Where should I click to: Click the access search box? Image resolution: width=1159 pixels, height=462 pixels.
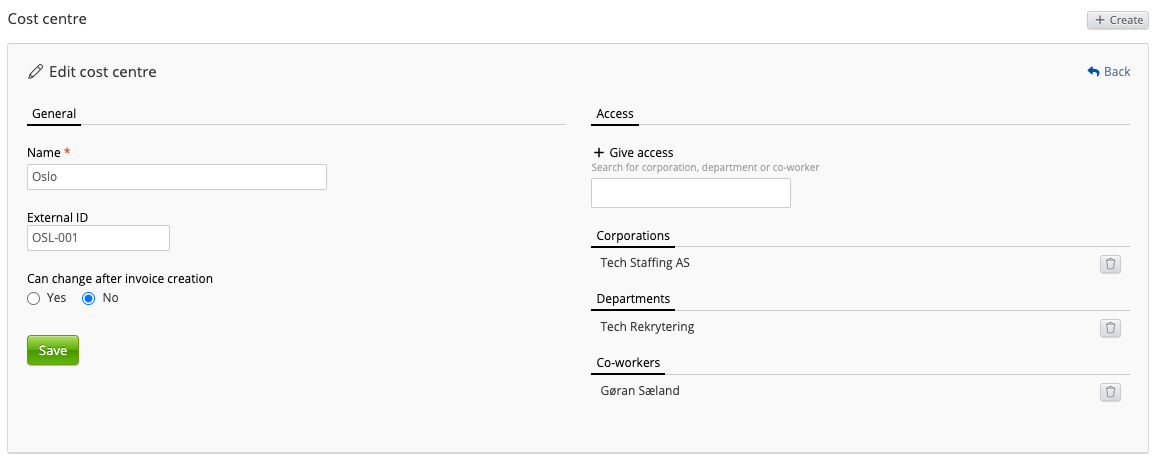pyautogui.click(x=690, y=193)
